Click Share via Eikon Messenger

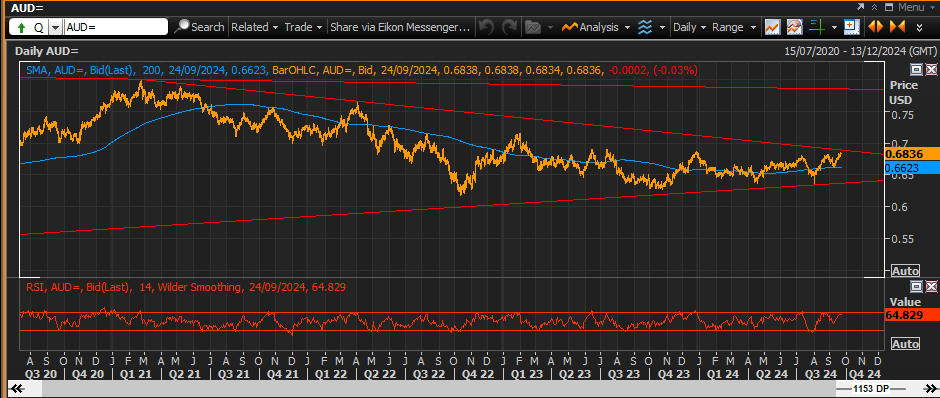tap(400, 27)
